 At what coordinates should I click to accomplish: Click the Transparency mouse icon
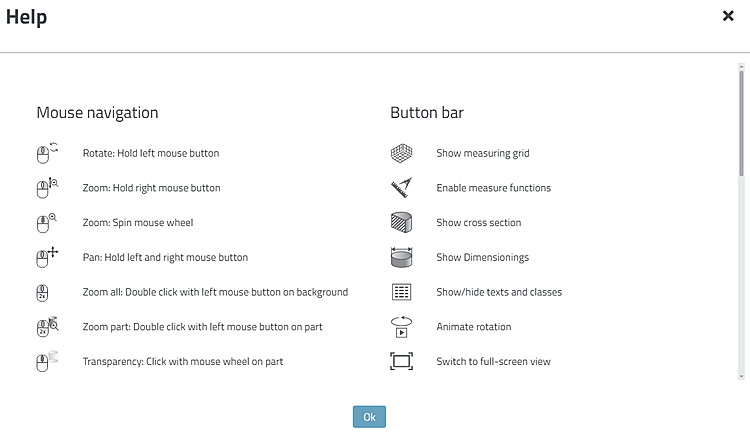(x=47, y=361)
